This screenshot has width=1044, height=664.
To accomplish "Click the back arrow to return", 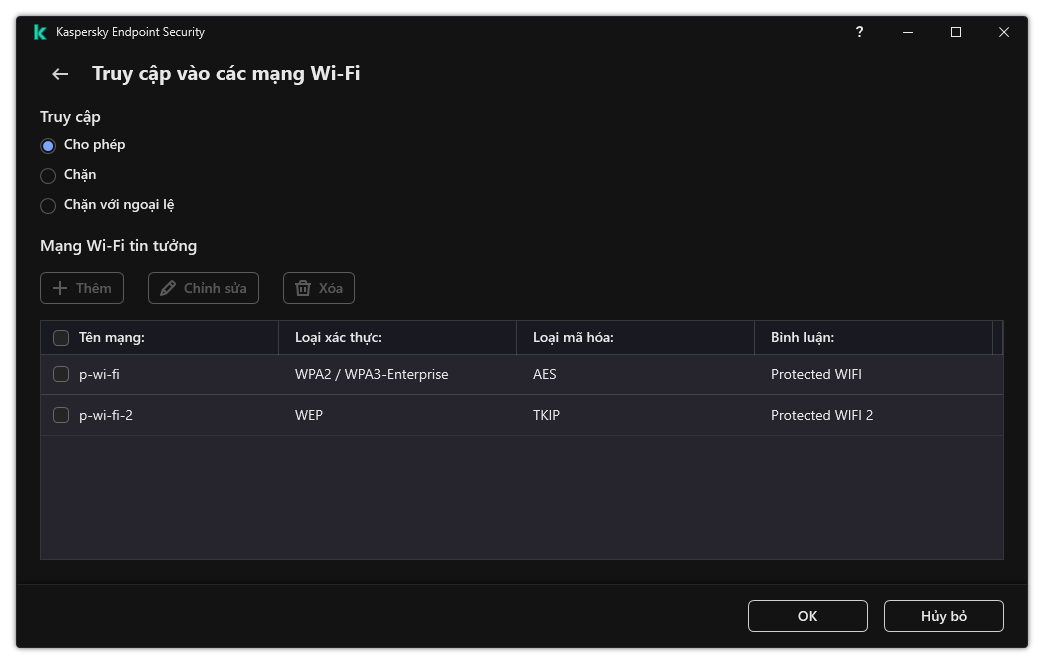I will 59,73.
